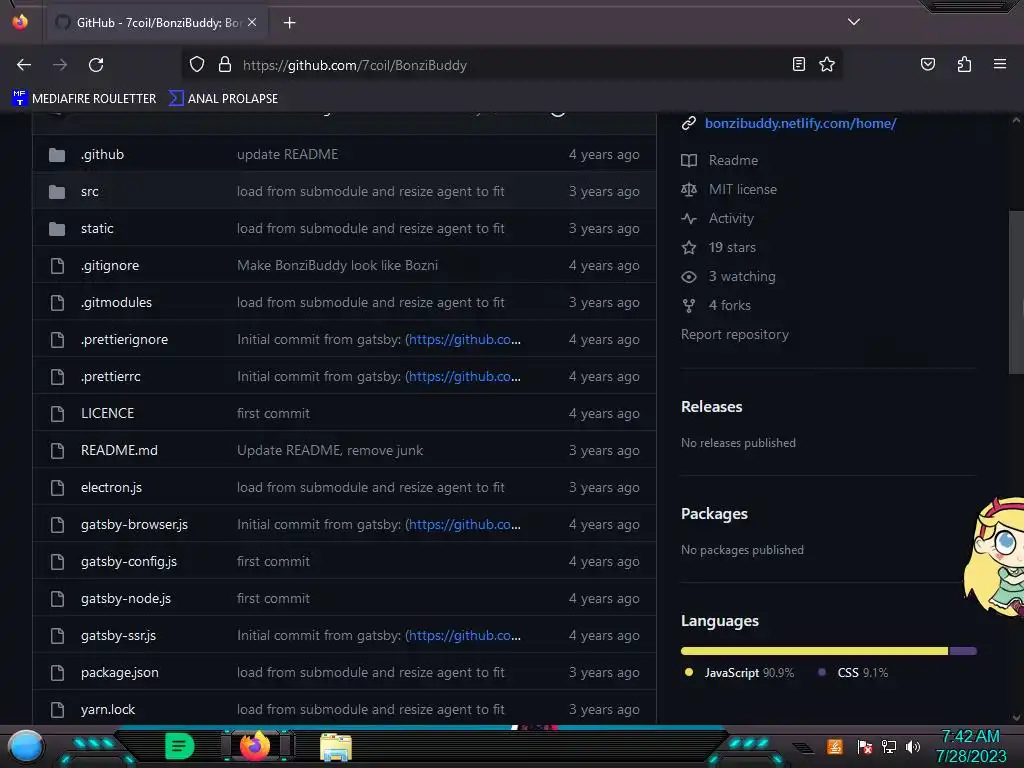Image resolution: width=1024 pixels, height=768 pixels.
Task: Open 'Make BonziBuddy look like Bozni' commit
Action: point(337,266)
